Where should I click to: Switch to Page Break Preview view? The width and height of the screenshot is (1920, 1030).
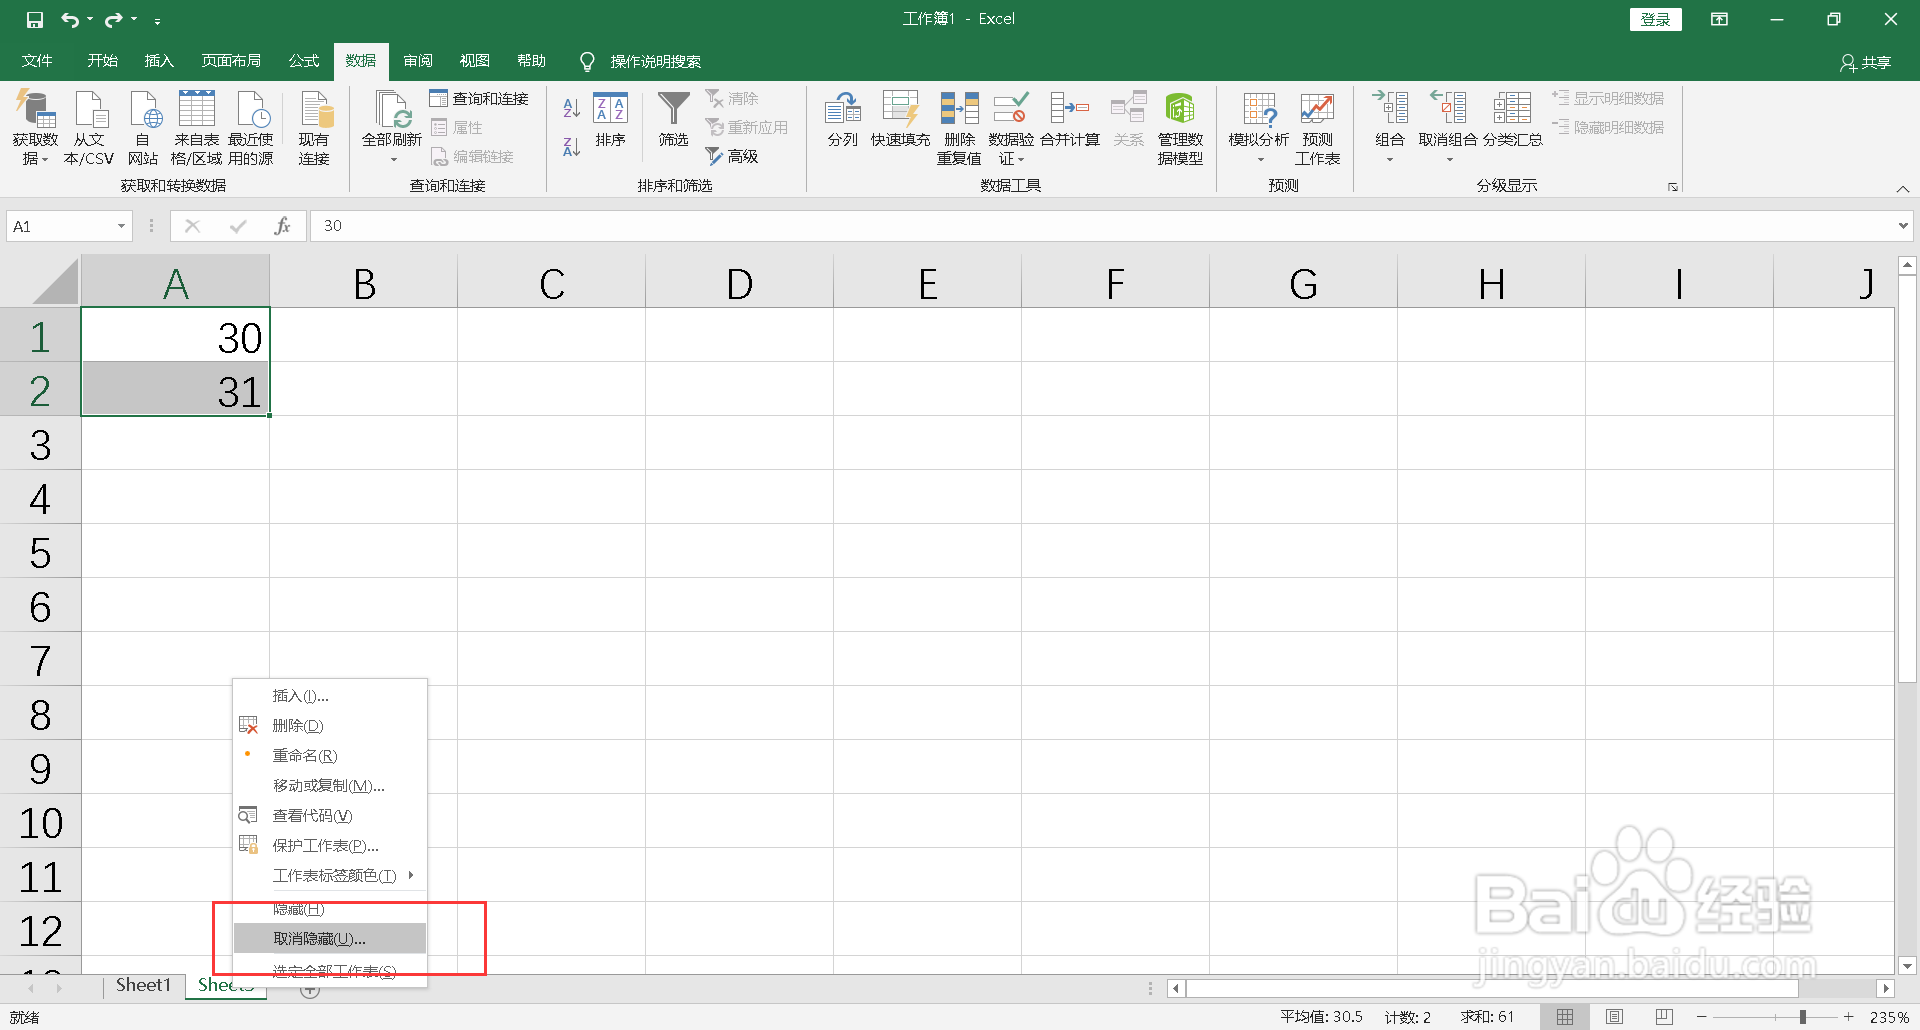tap(1663, 1017)
